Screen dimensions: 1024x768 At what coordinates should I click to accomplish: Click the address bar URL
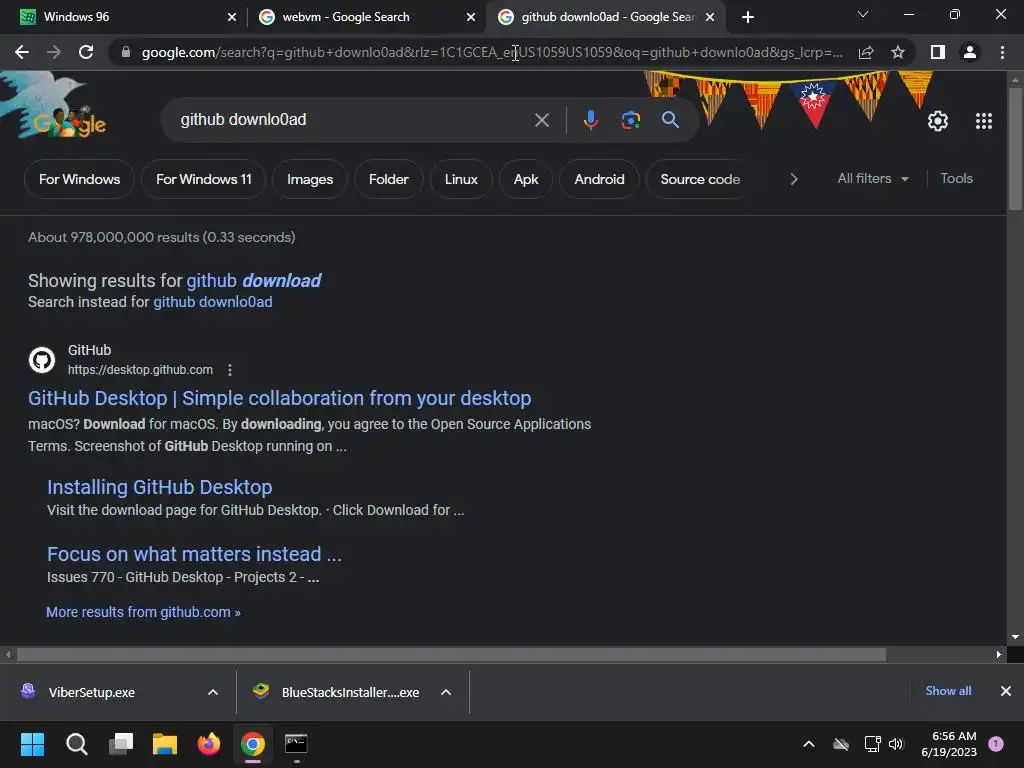click(491, 52)
